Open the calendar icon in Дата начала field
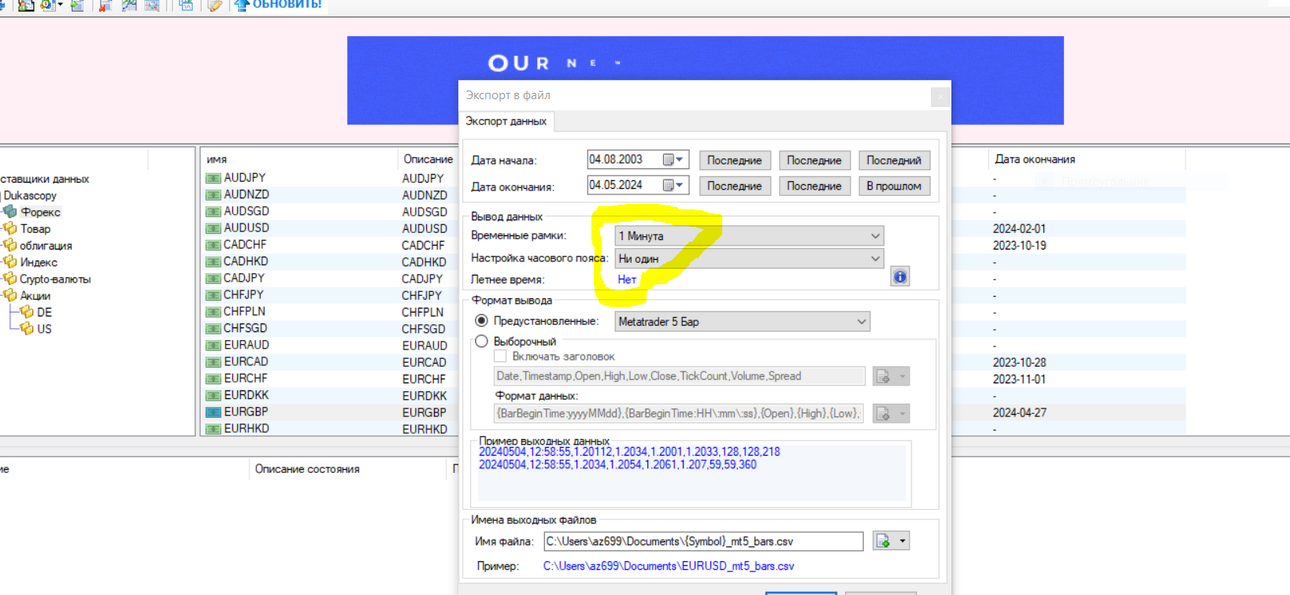The image size is (1290, 595). pos(669,160)
